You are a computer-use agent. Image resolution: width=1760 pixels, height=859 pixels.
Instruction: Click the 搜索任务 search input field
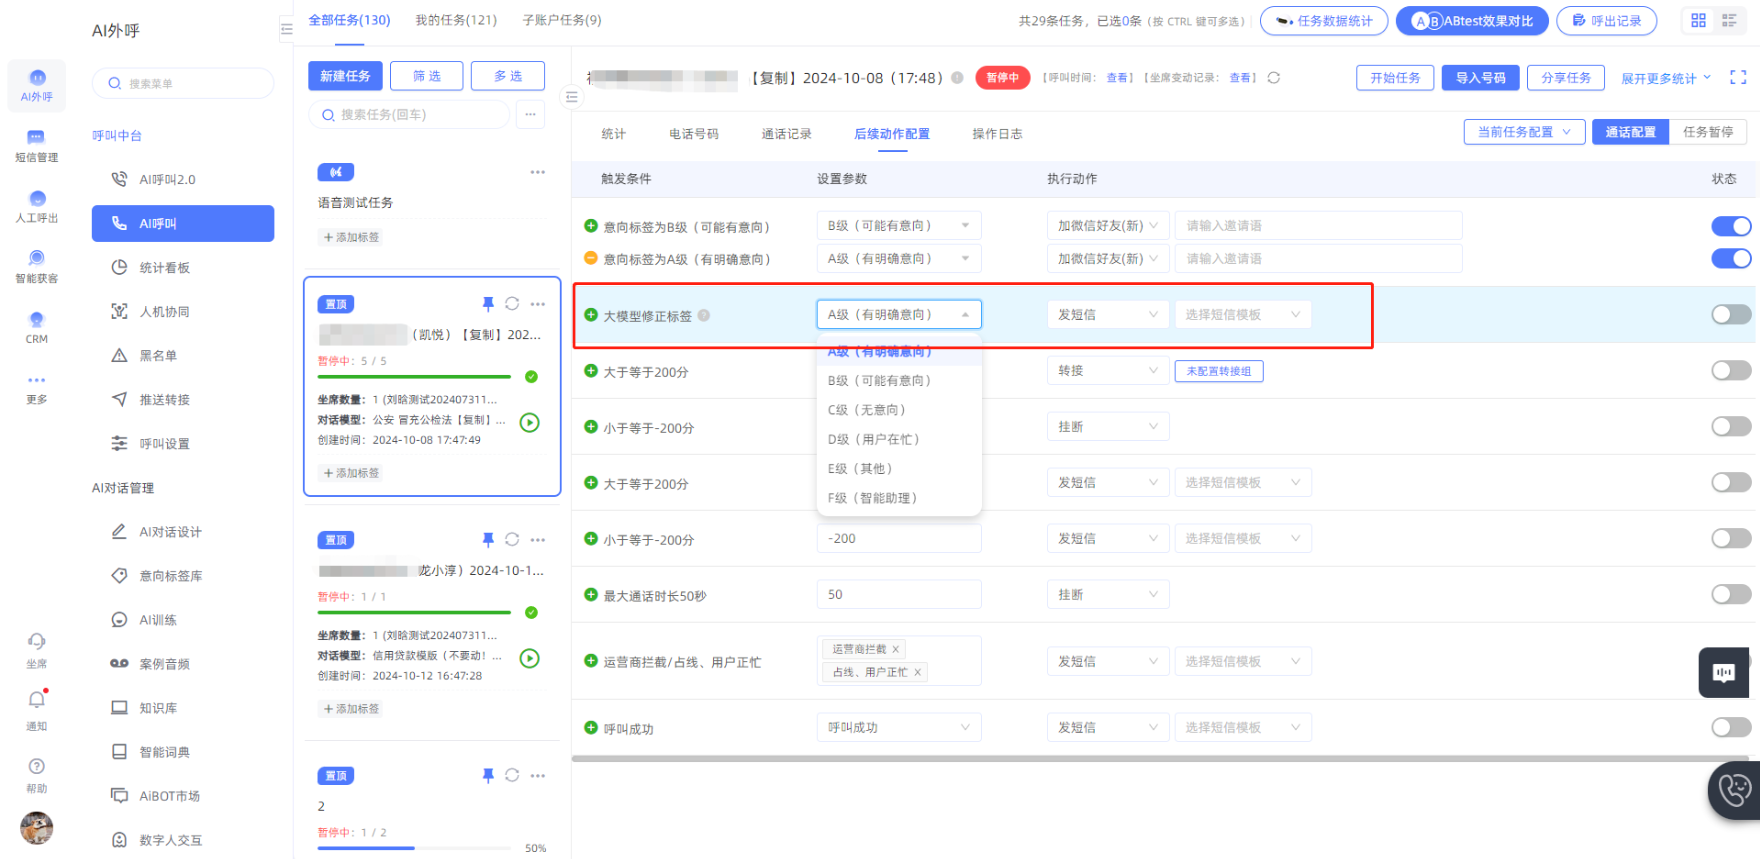(410, 115)
